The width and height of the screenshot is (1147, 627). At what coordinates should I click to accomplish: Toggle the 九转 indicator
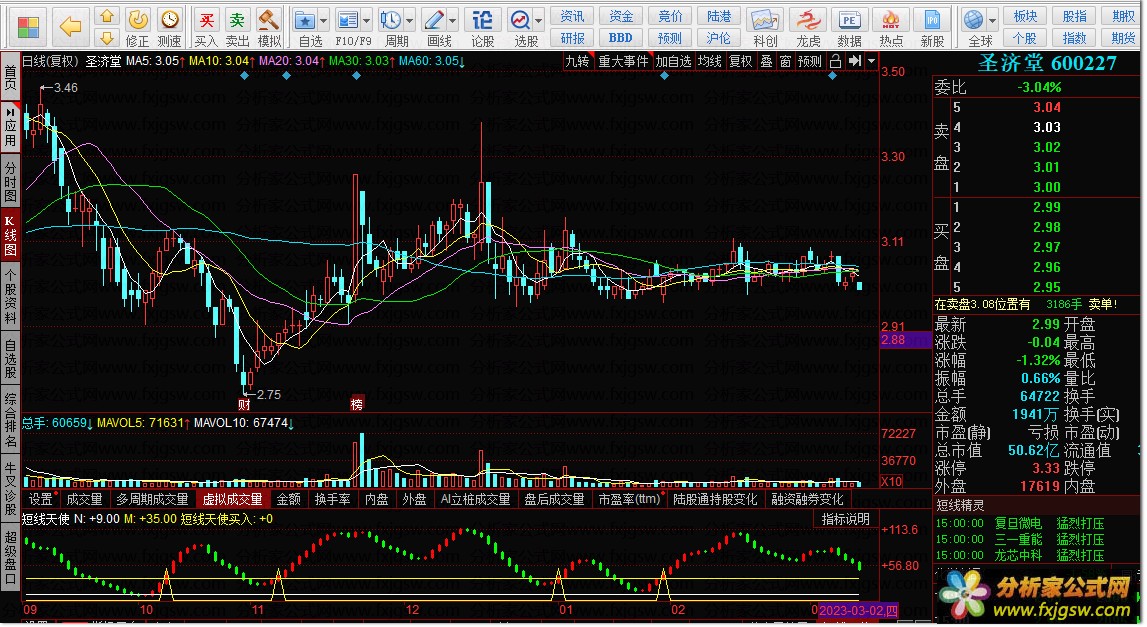577,61
